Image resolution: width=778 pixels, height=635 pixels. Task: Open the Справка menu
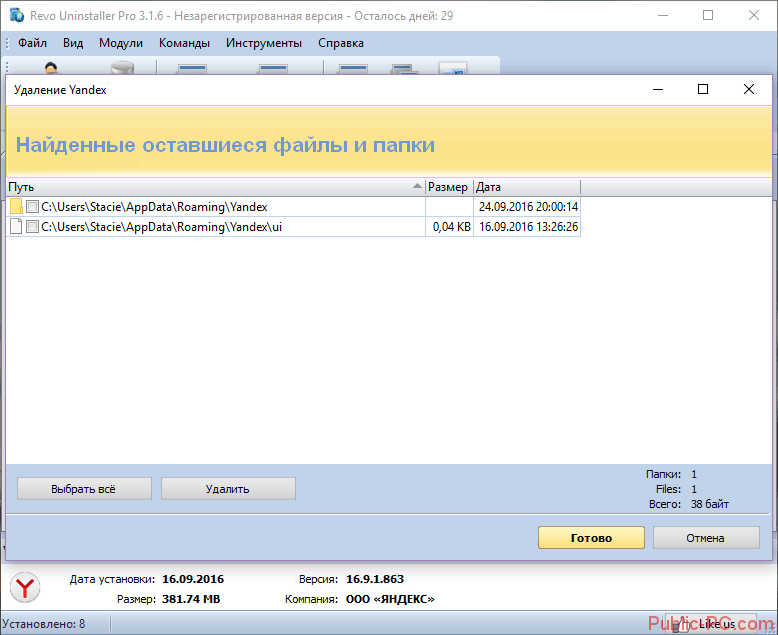point(341,43)
